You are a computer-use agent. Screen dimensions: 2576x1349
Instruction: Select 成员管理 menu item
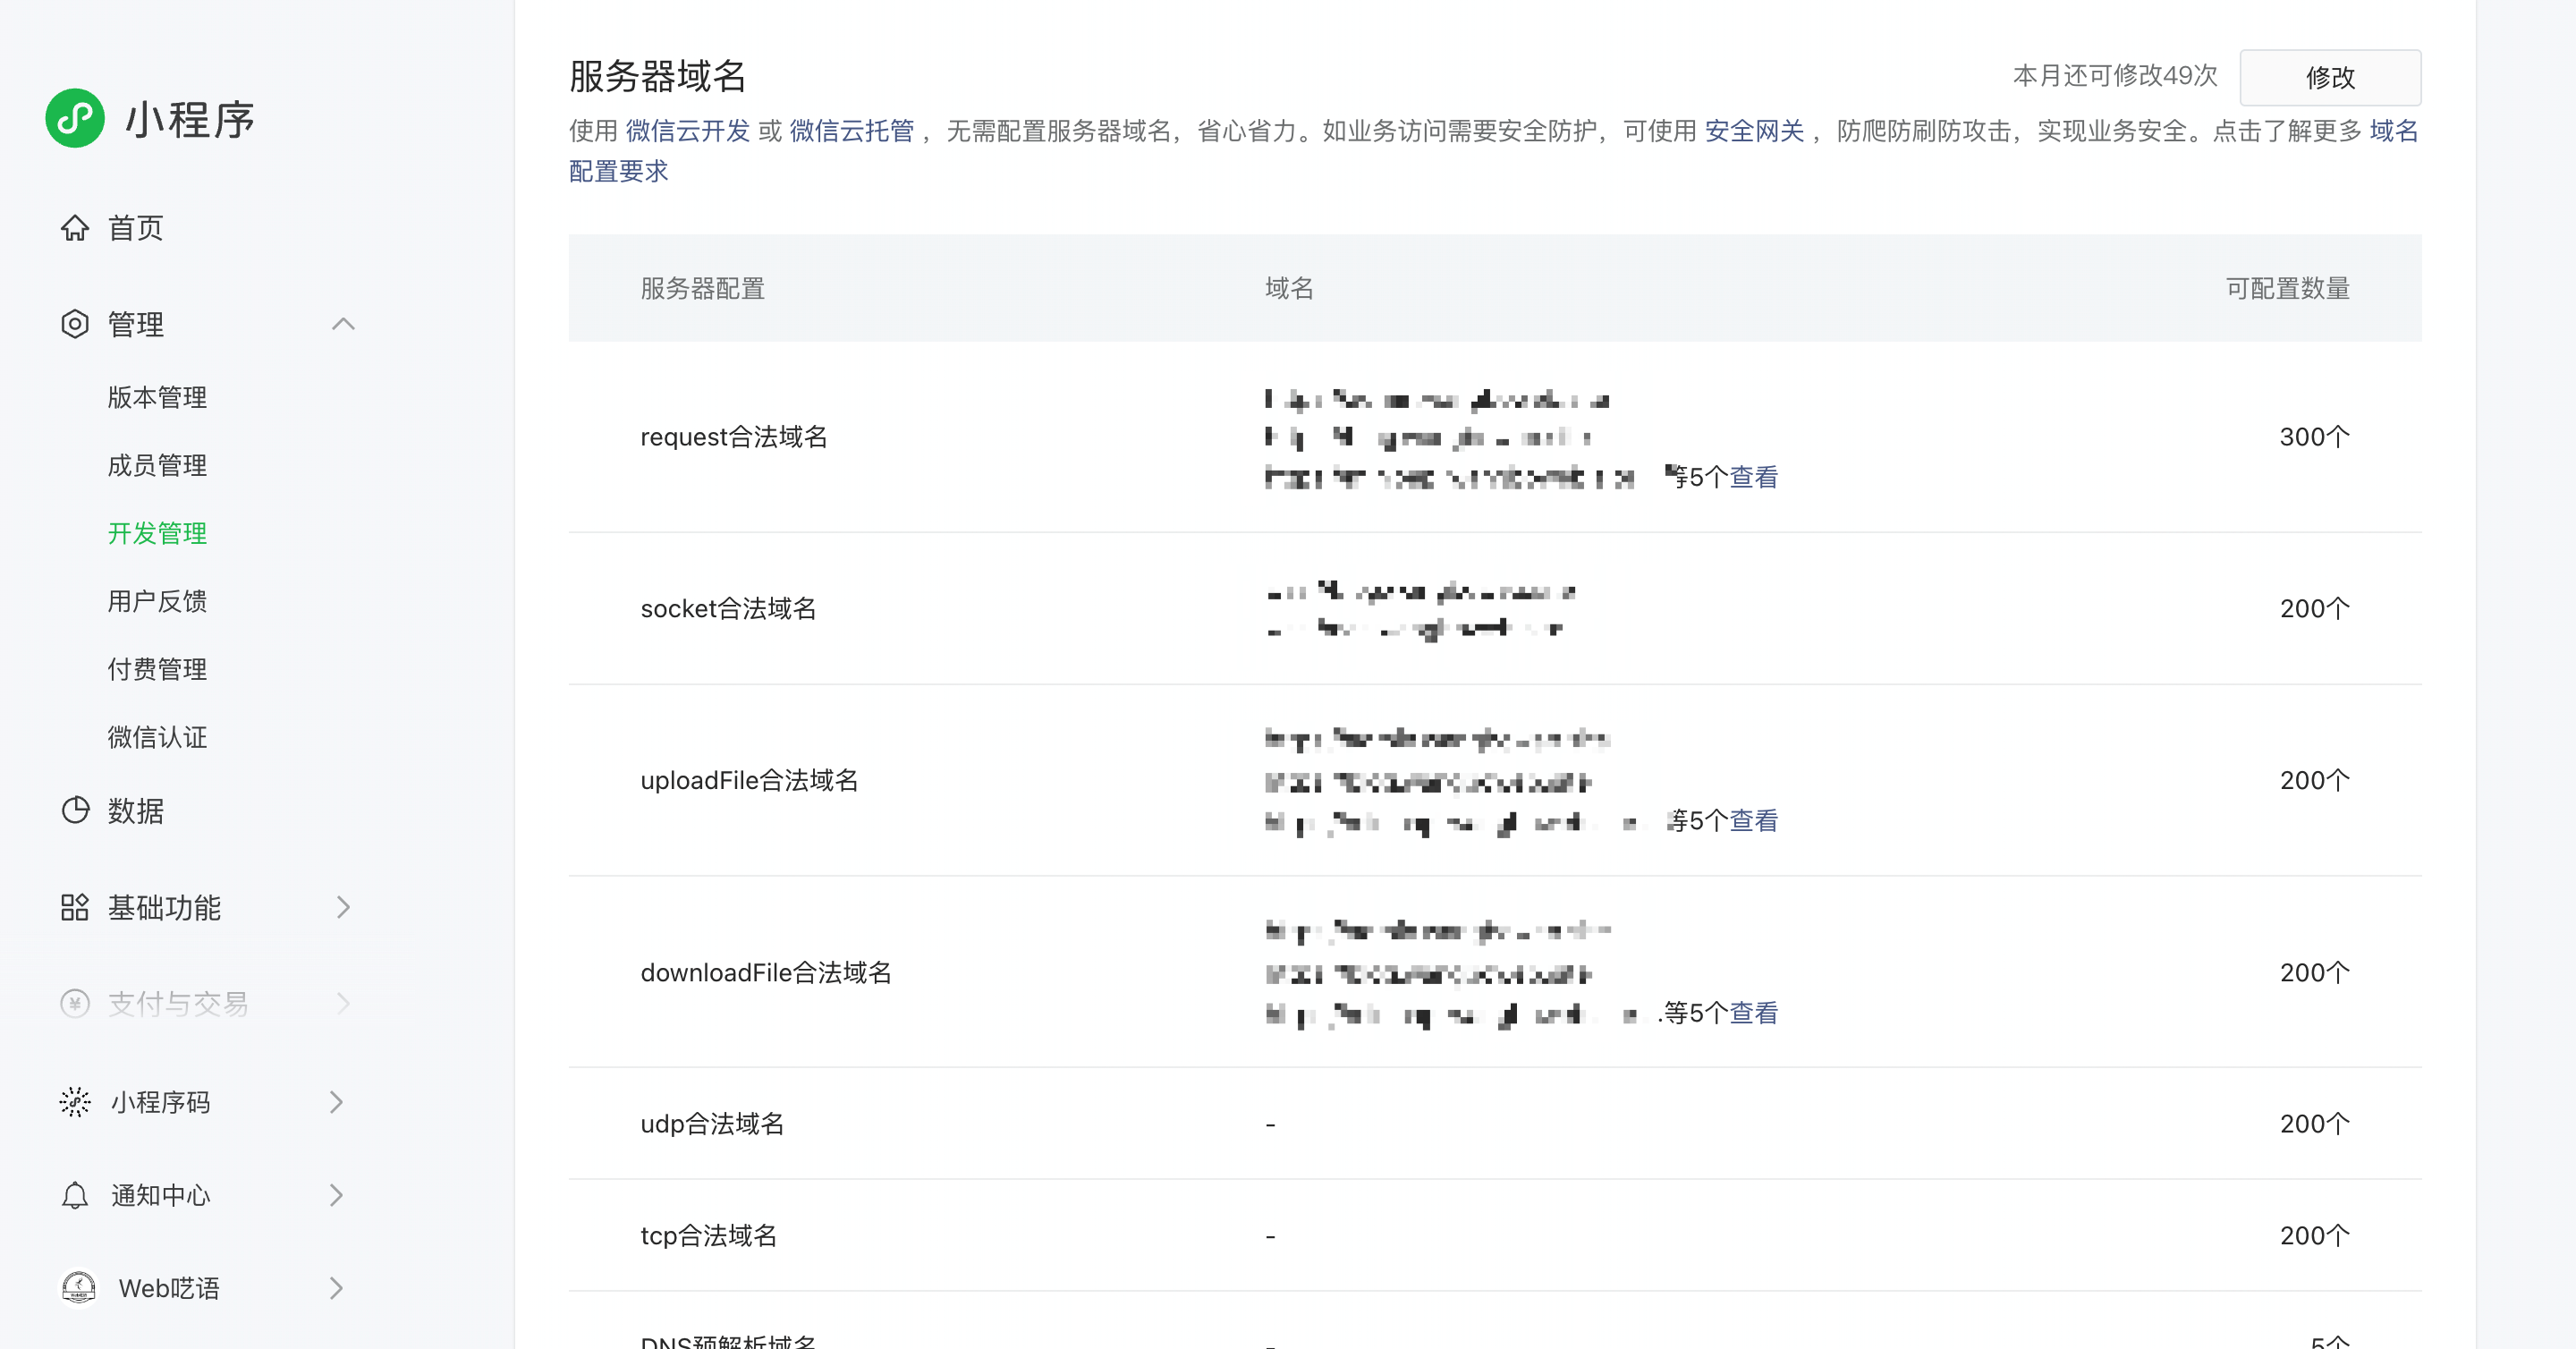157,465
